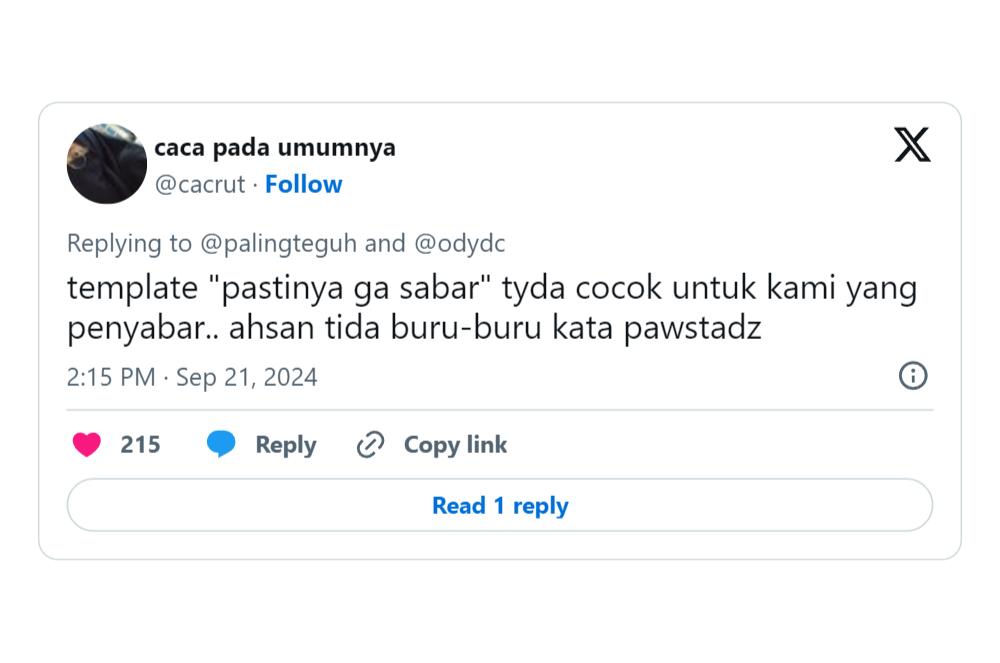1000x663 pixels.
Task: Visit the @palingteguh mention
Action: pyautogui.click(x=278, y=244)
